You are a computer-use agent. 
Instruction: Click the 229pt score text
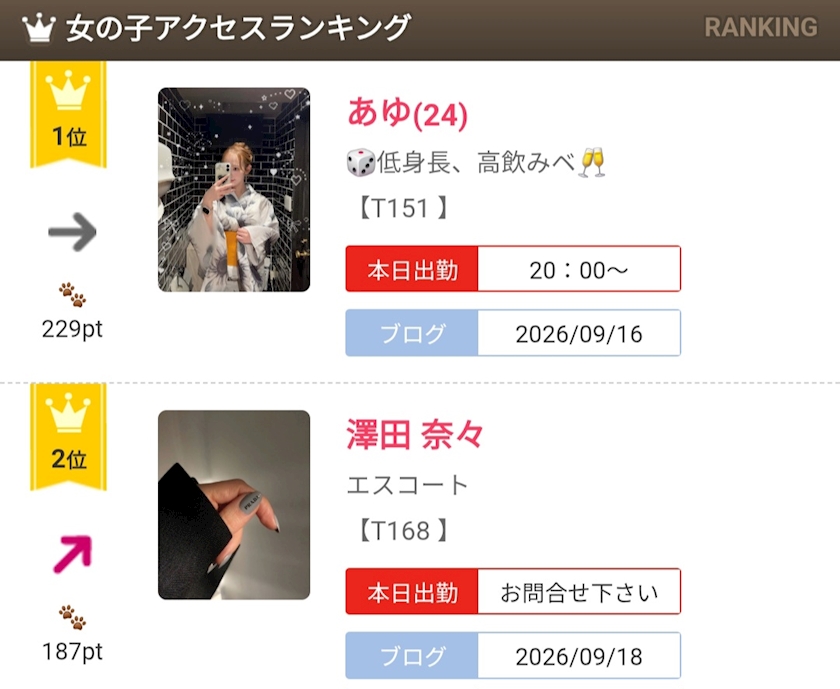(72, 329)
